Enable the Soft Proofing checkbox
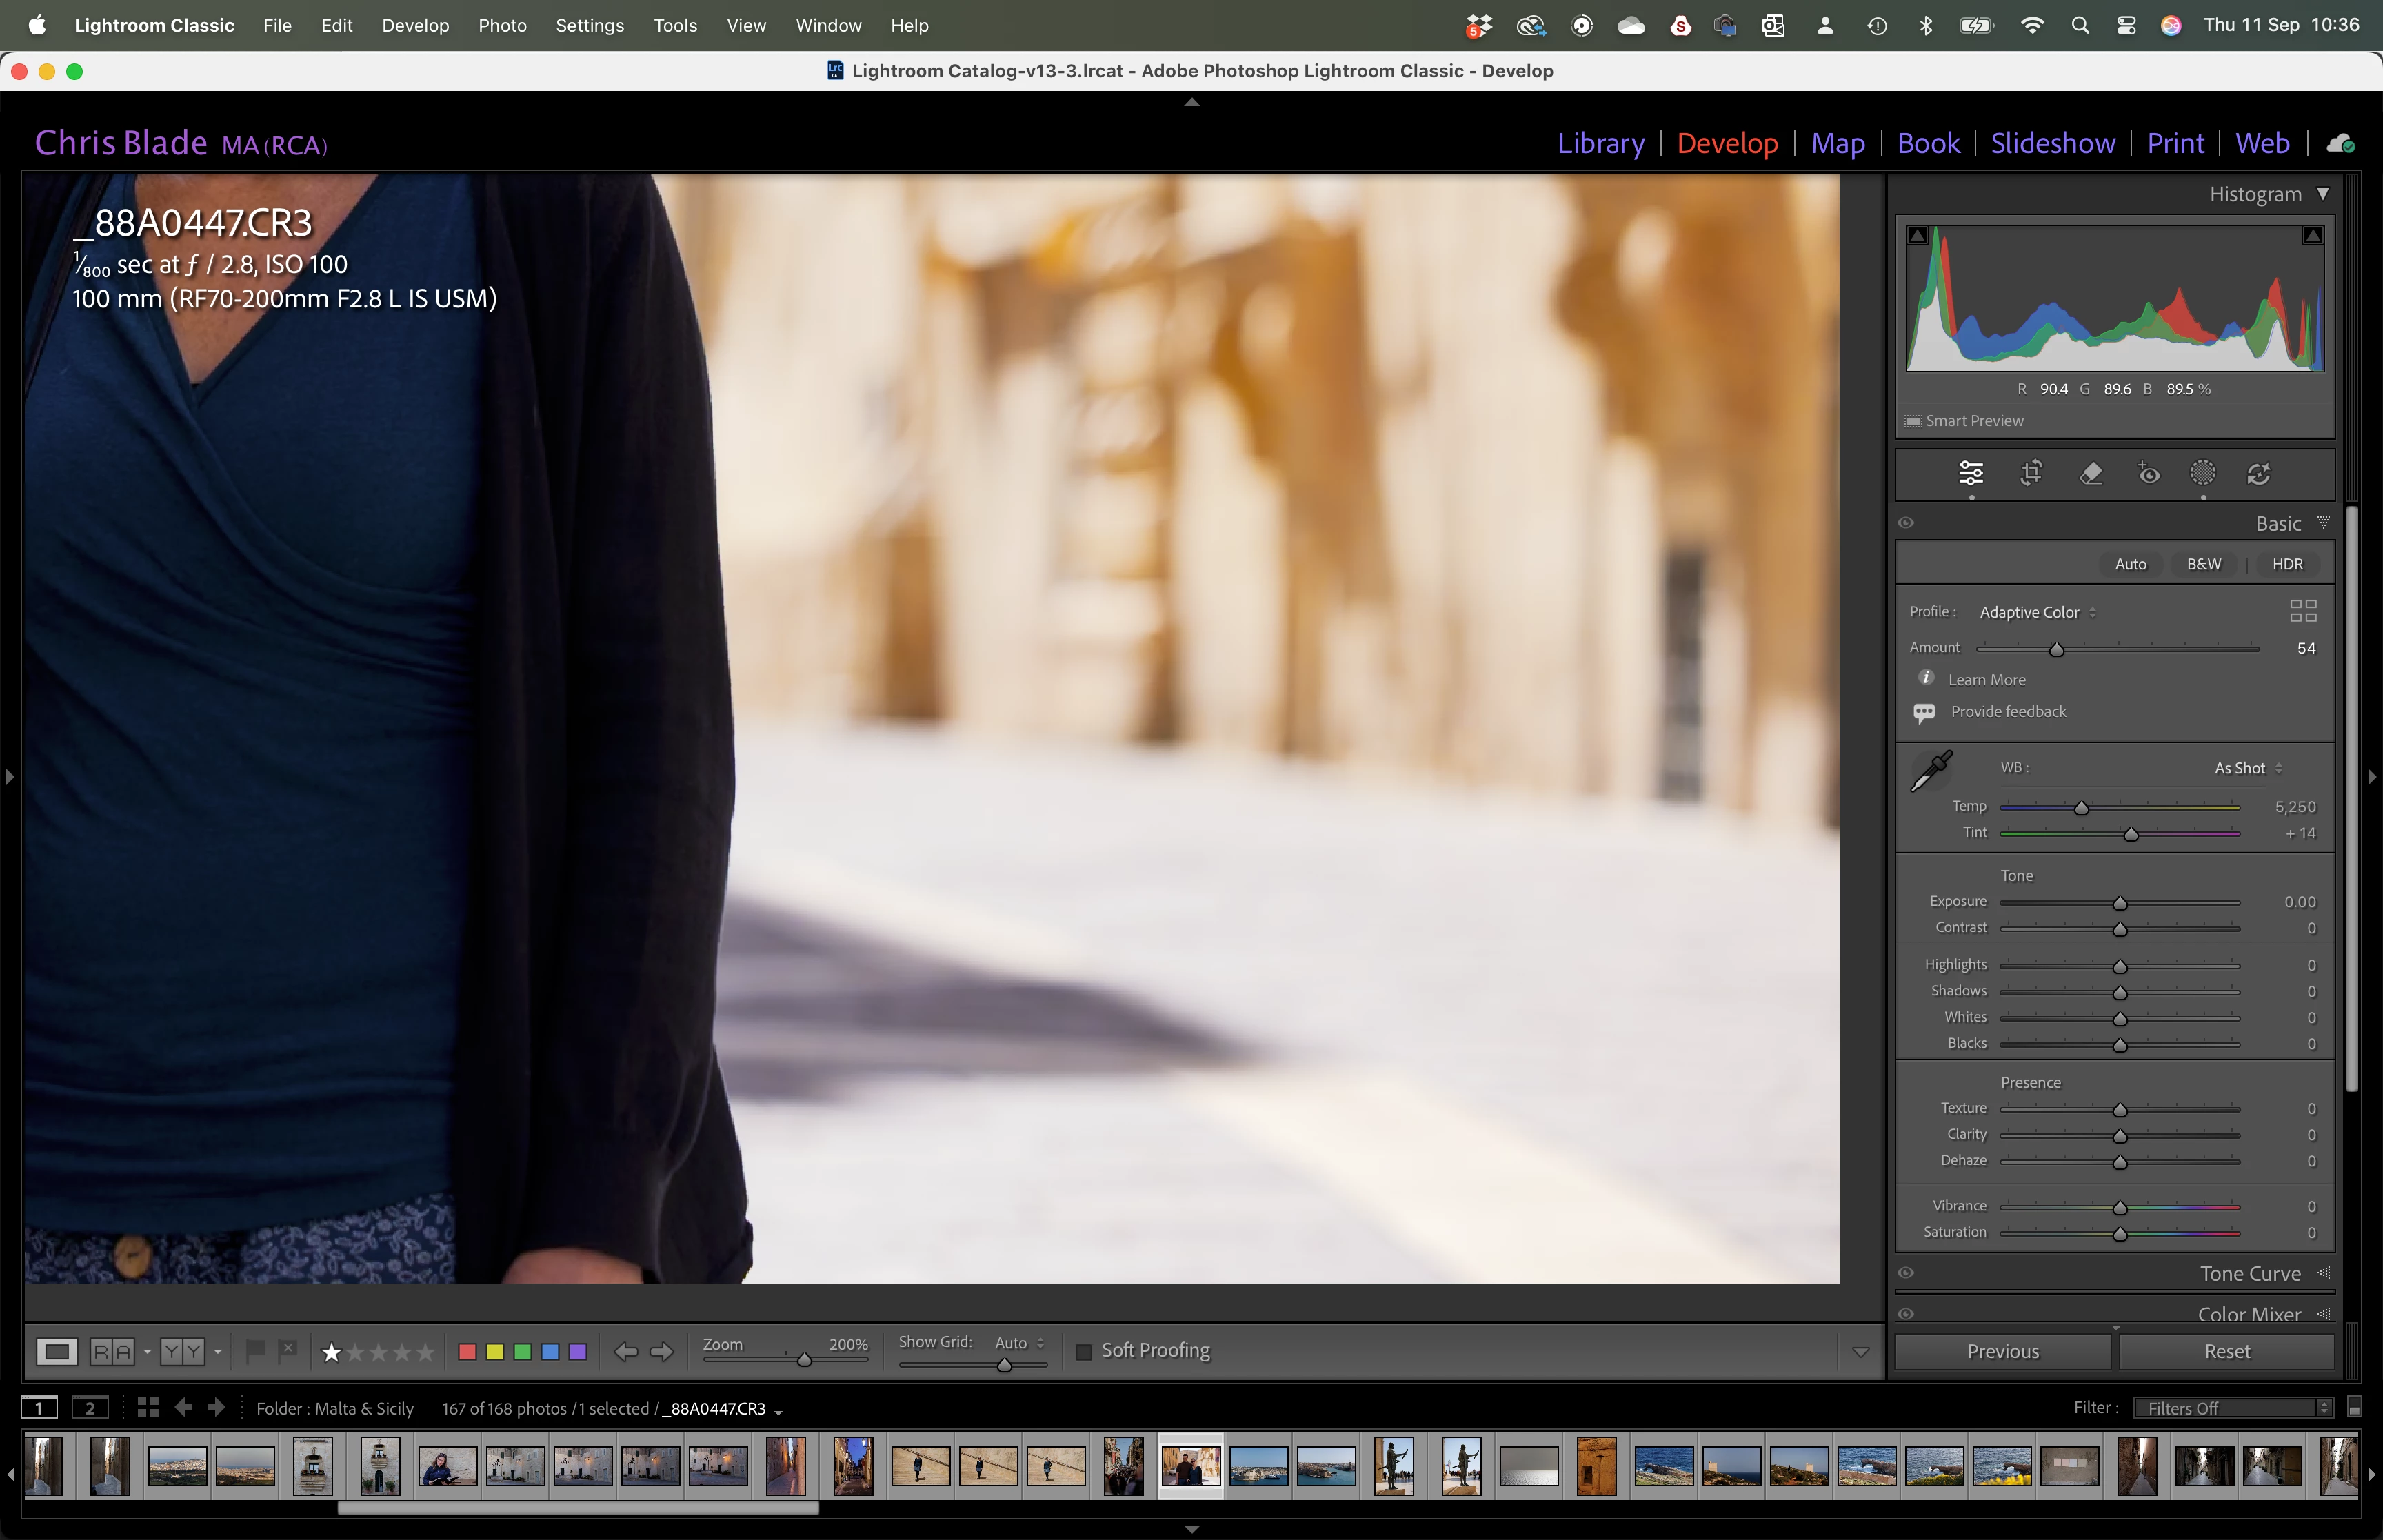 [1083, 1352]
